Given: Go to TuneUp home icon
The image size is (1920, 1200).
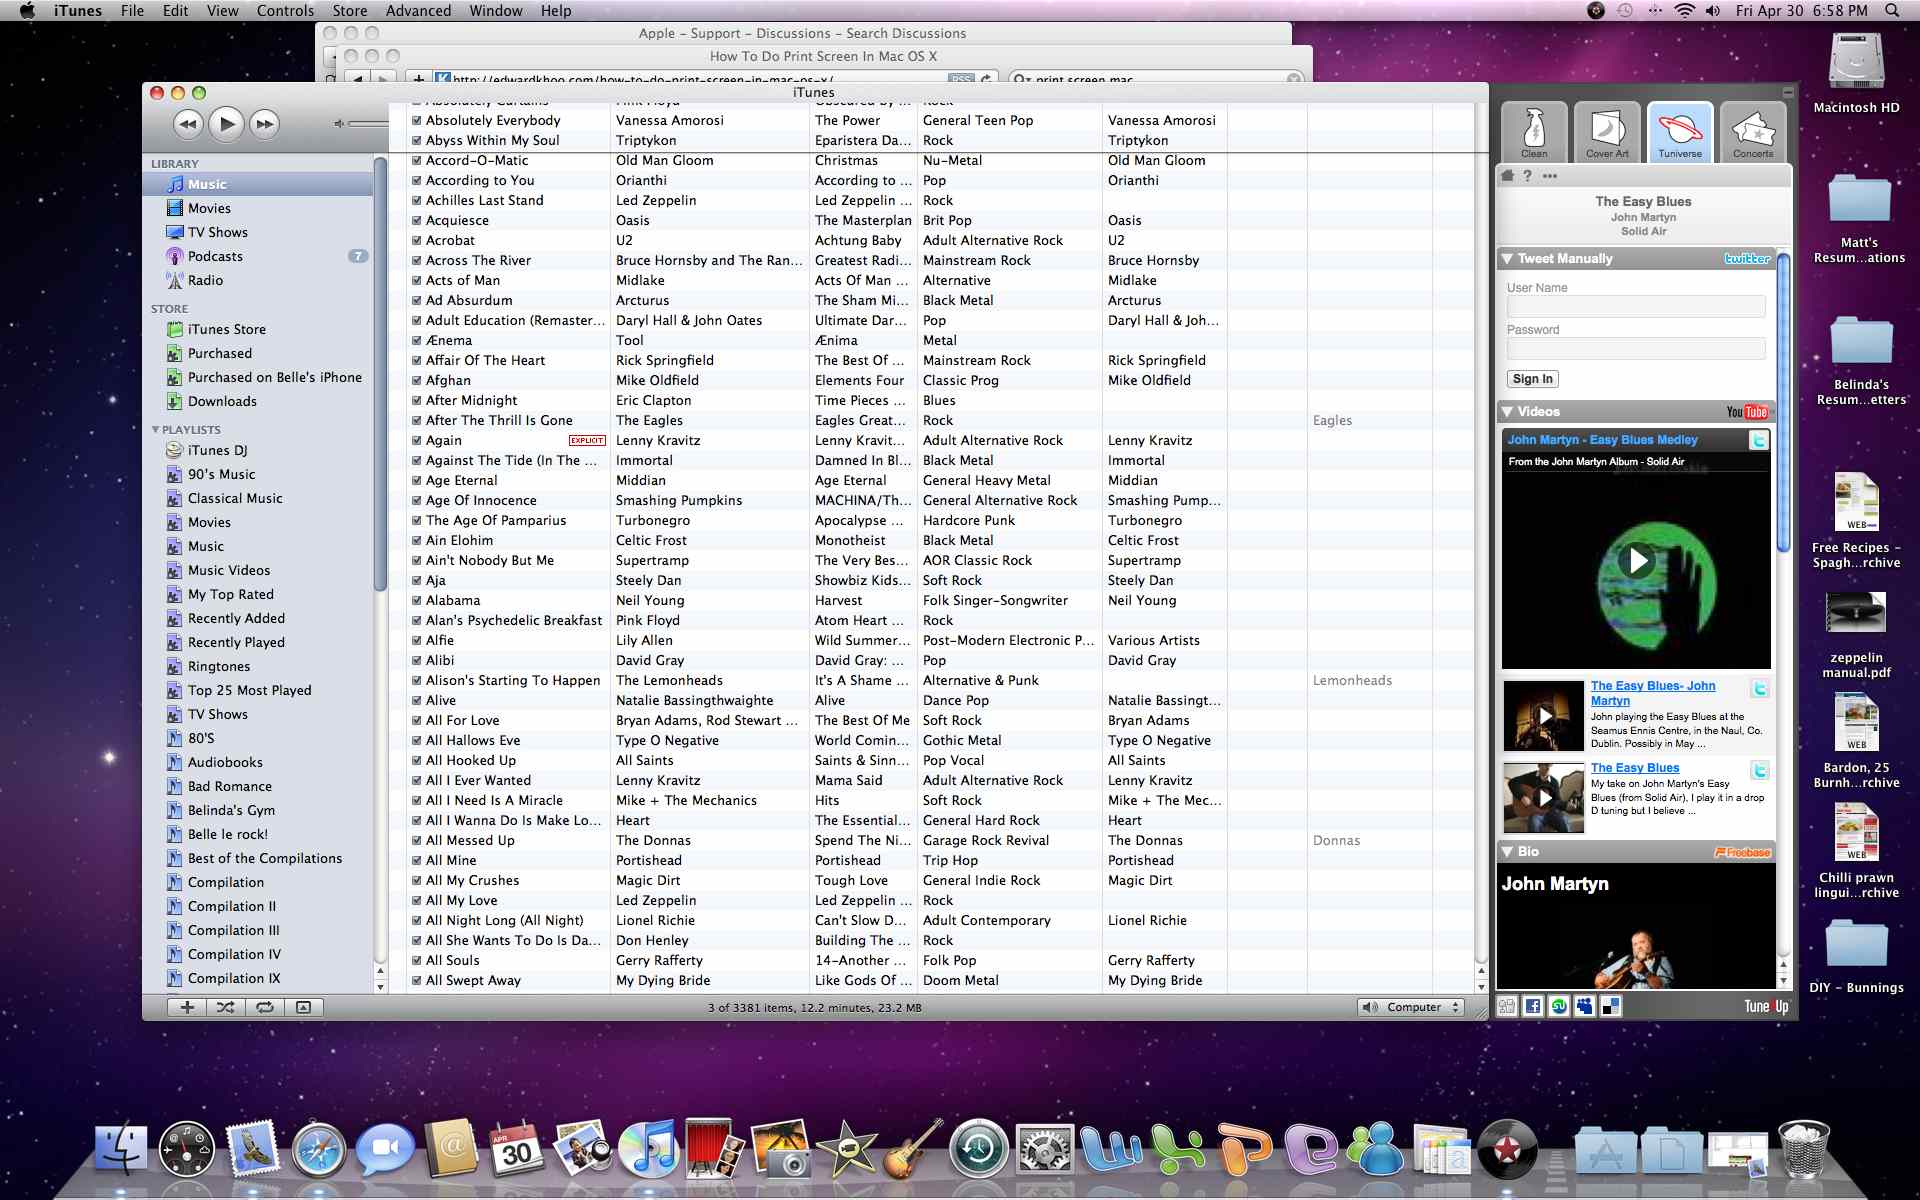Looking at the screenshot, I should pyautogui.click(x=1508, y=176).
